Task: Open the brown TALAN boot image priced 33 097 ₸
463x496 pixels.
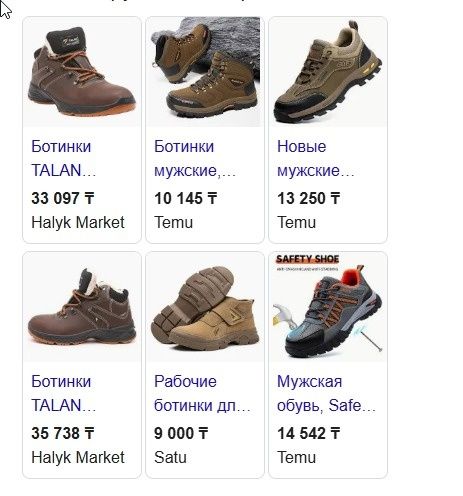Action: (x=82, y=72)
